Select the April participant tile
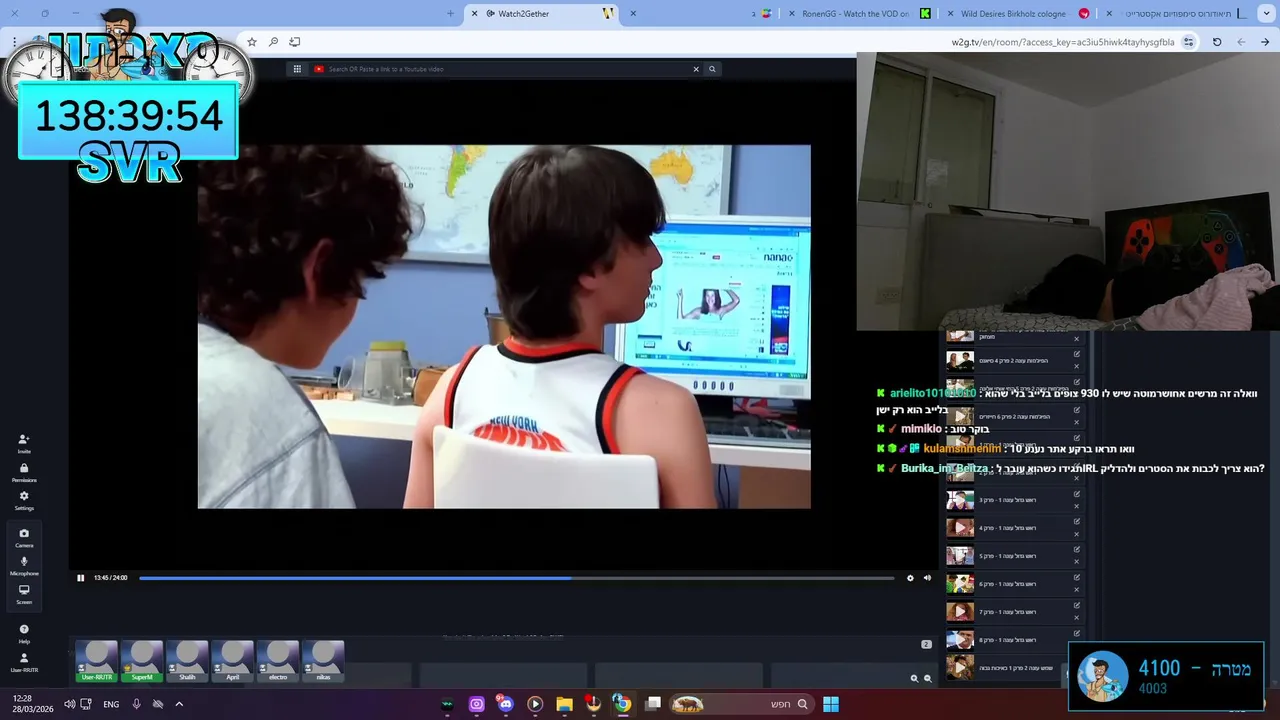 [x=233, y=662]
